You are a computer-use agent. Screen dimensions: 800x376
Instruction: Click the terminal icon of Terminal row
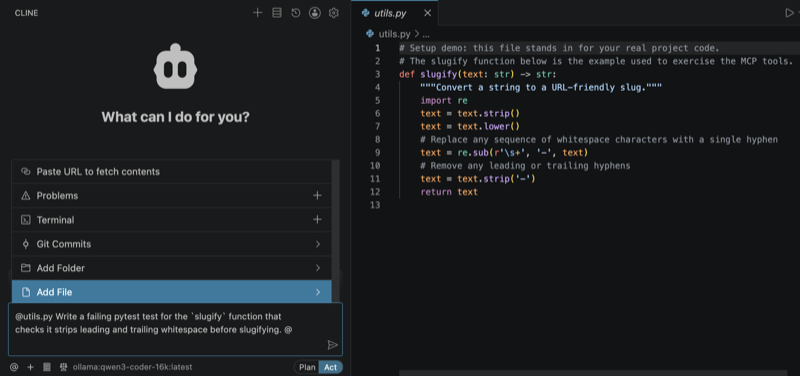pos(26,220)
